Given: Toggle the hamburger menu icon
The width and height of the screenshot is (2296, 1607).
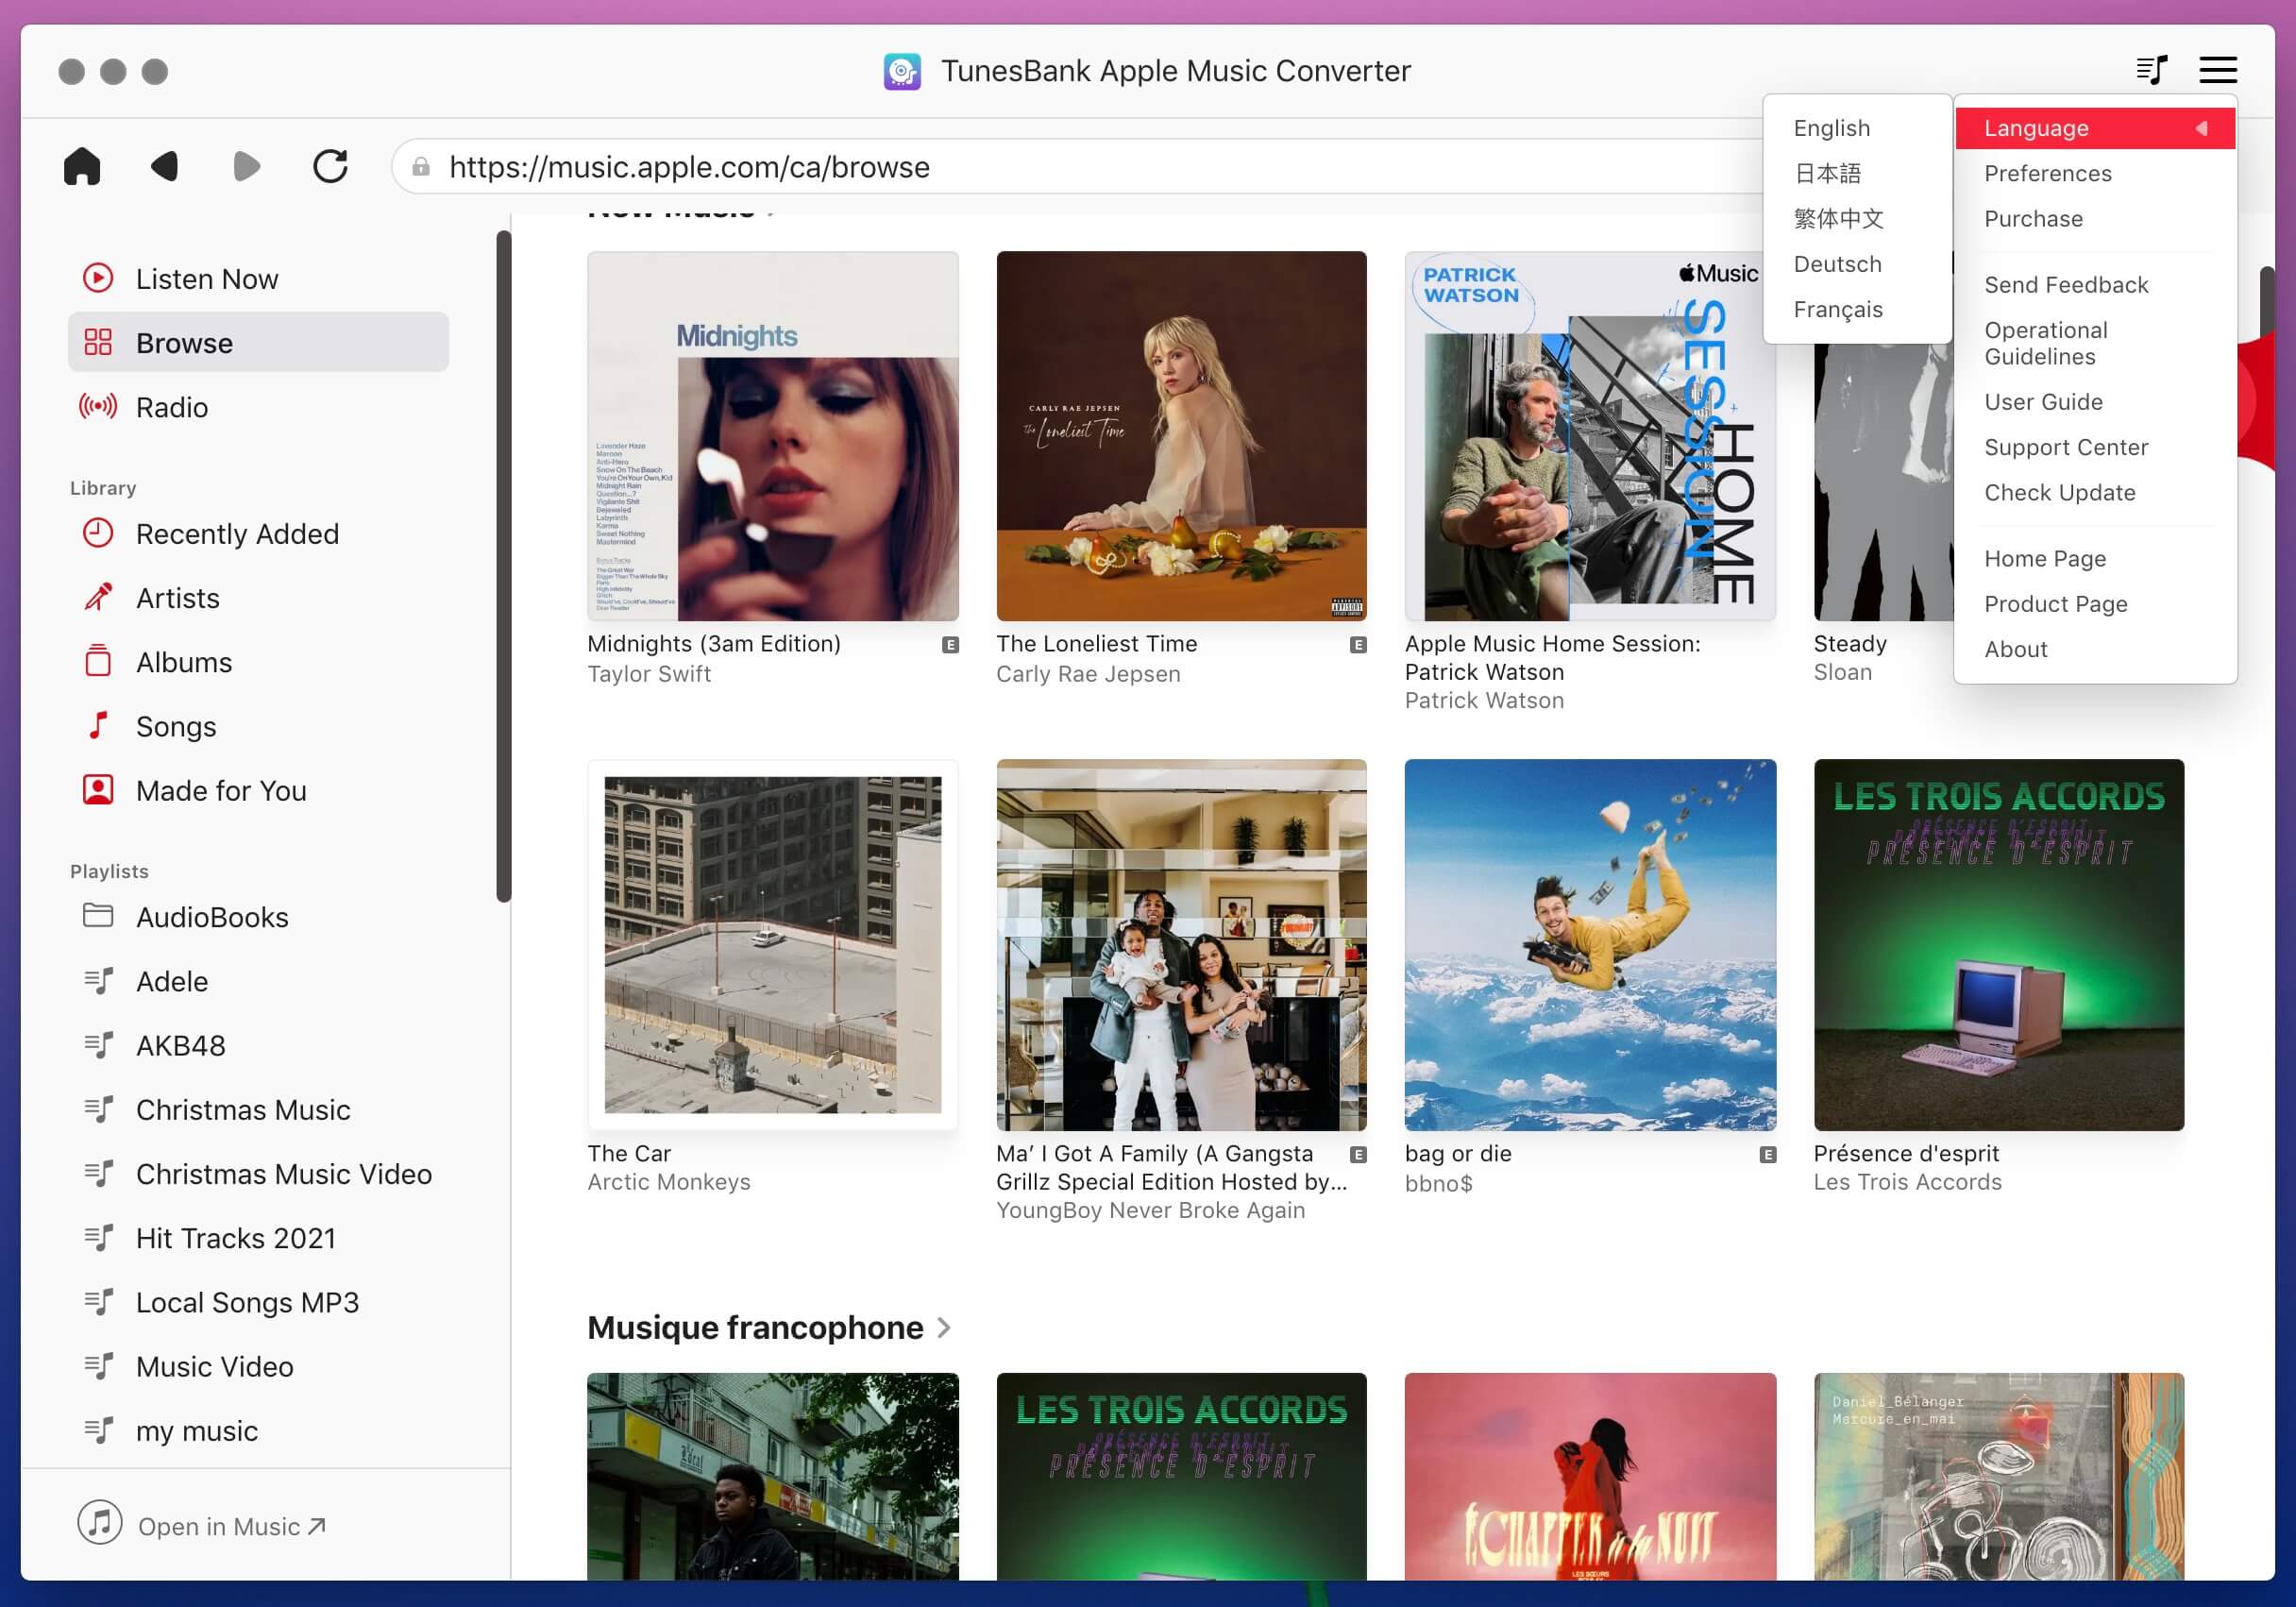Looking at the screenshot, I should click(2217, 70).
